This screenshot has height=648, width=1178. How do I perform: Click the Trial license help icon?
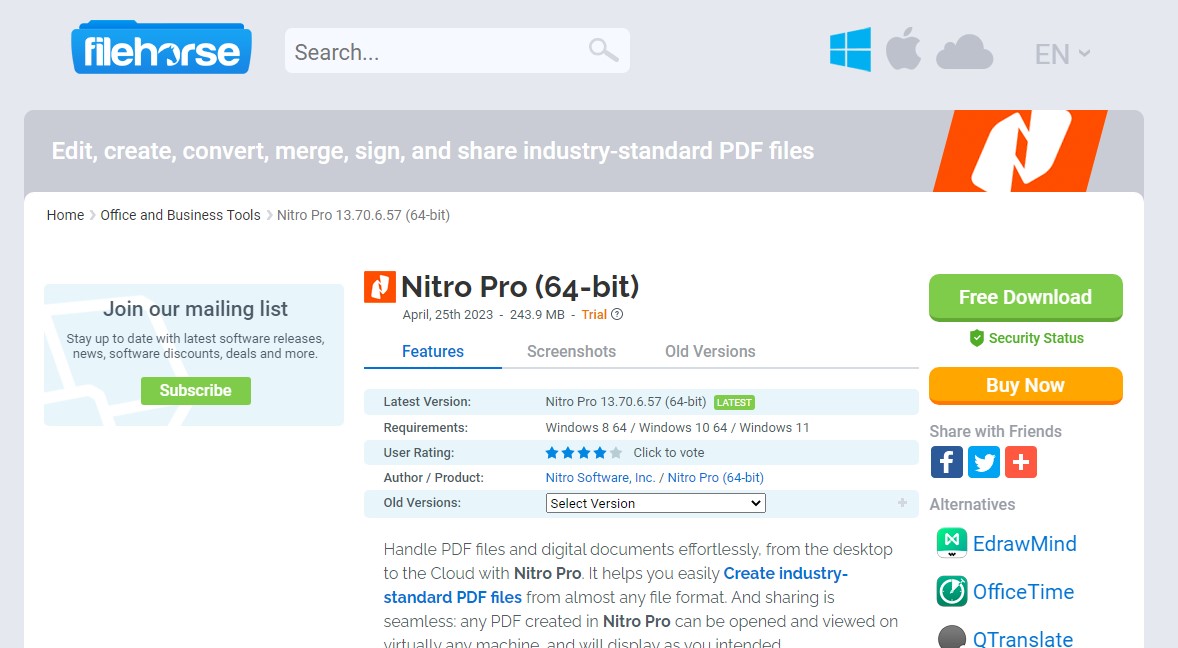(617, 315)
